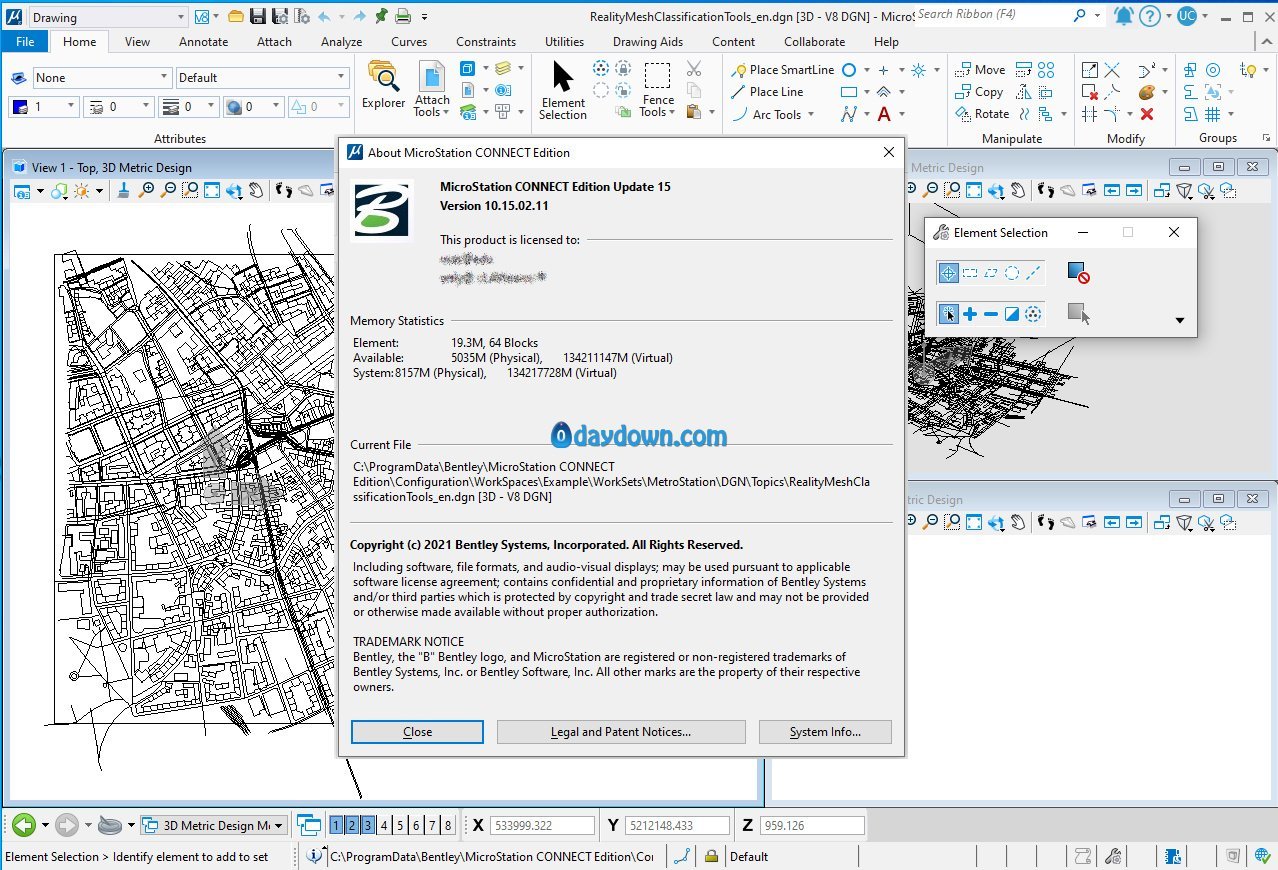Image resolution: width=1278 pixels, height=870 pixels.
Task: Open the Attach Tools button
Action: 432,90
